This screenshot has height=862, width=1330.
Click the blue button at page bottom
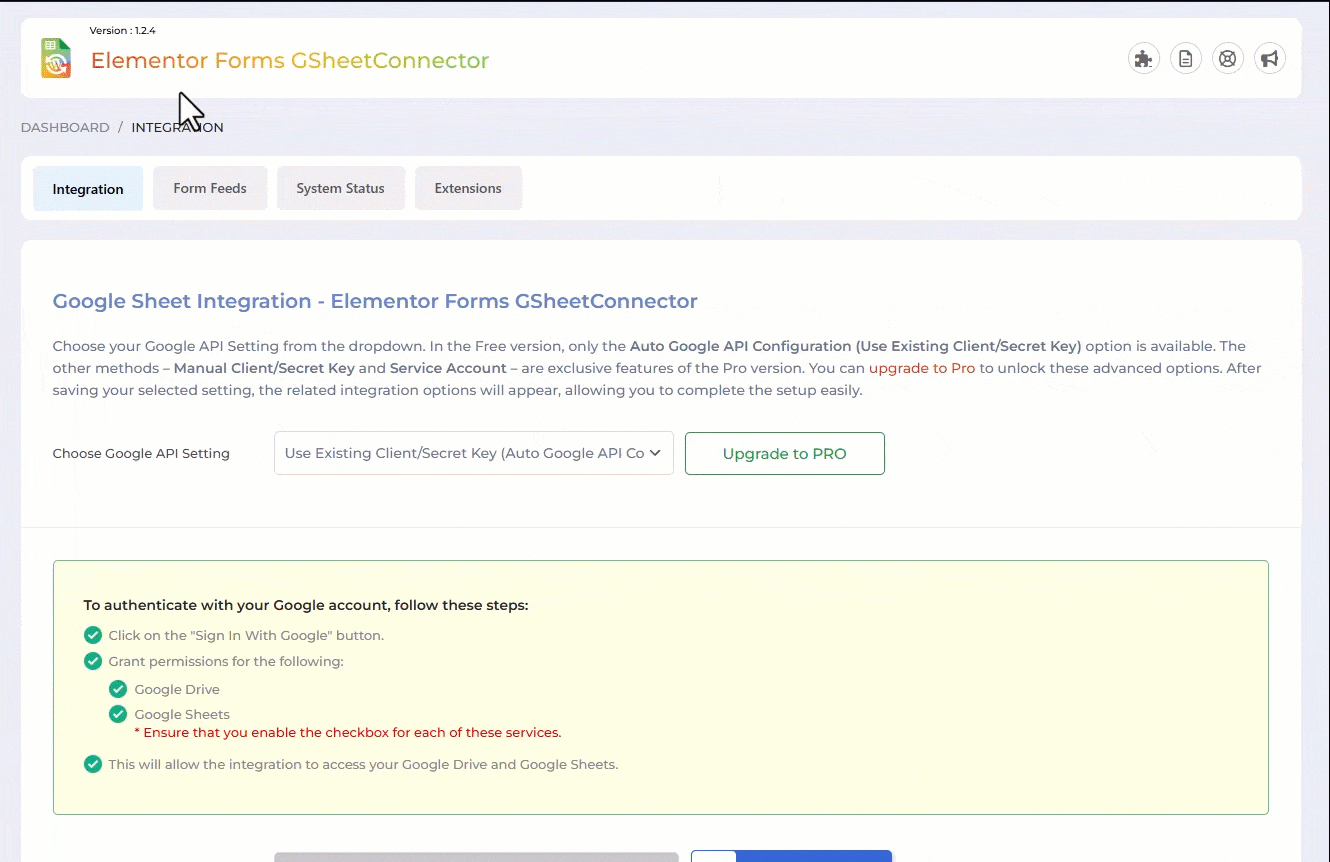[x=791, y=856]
